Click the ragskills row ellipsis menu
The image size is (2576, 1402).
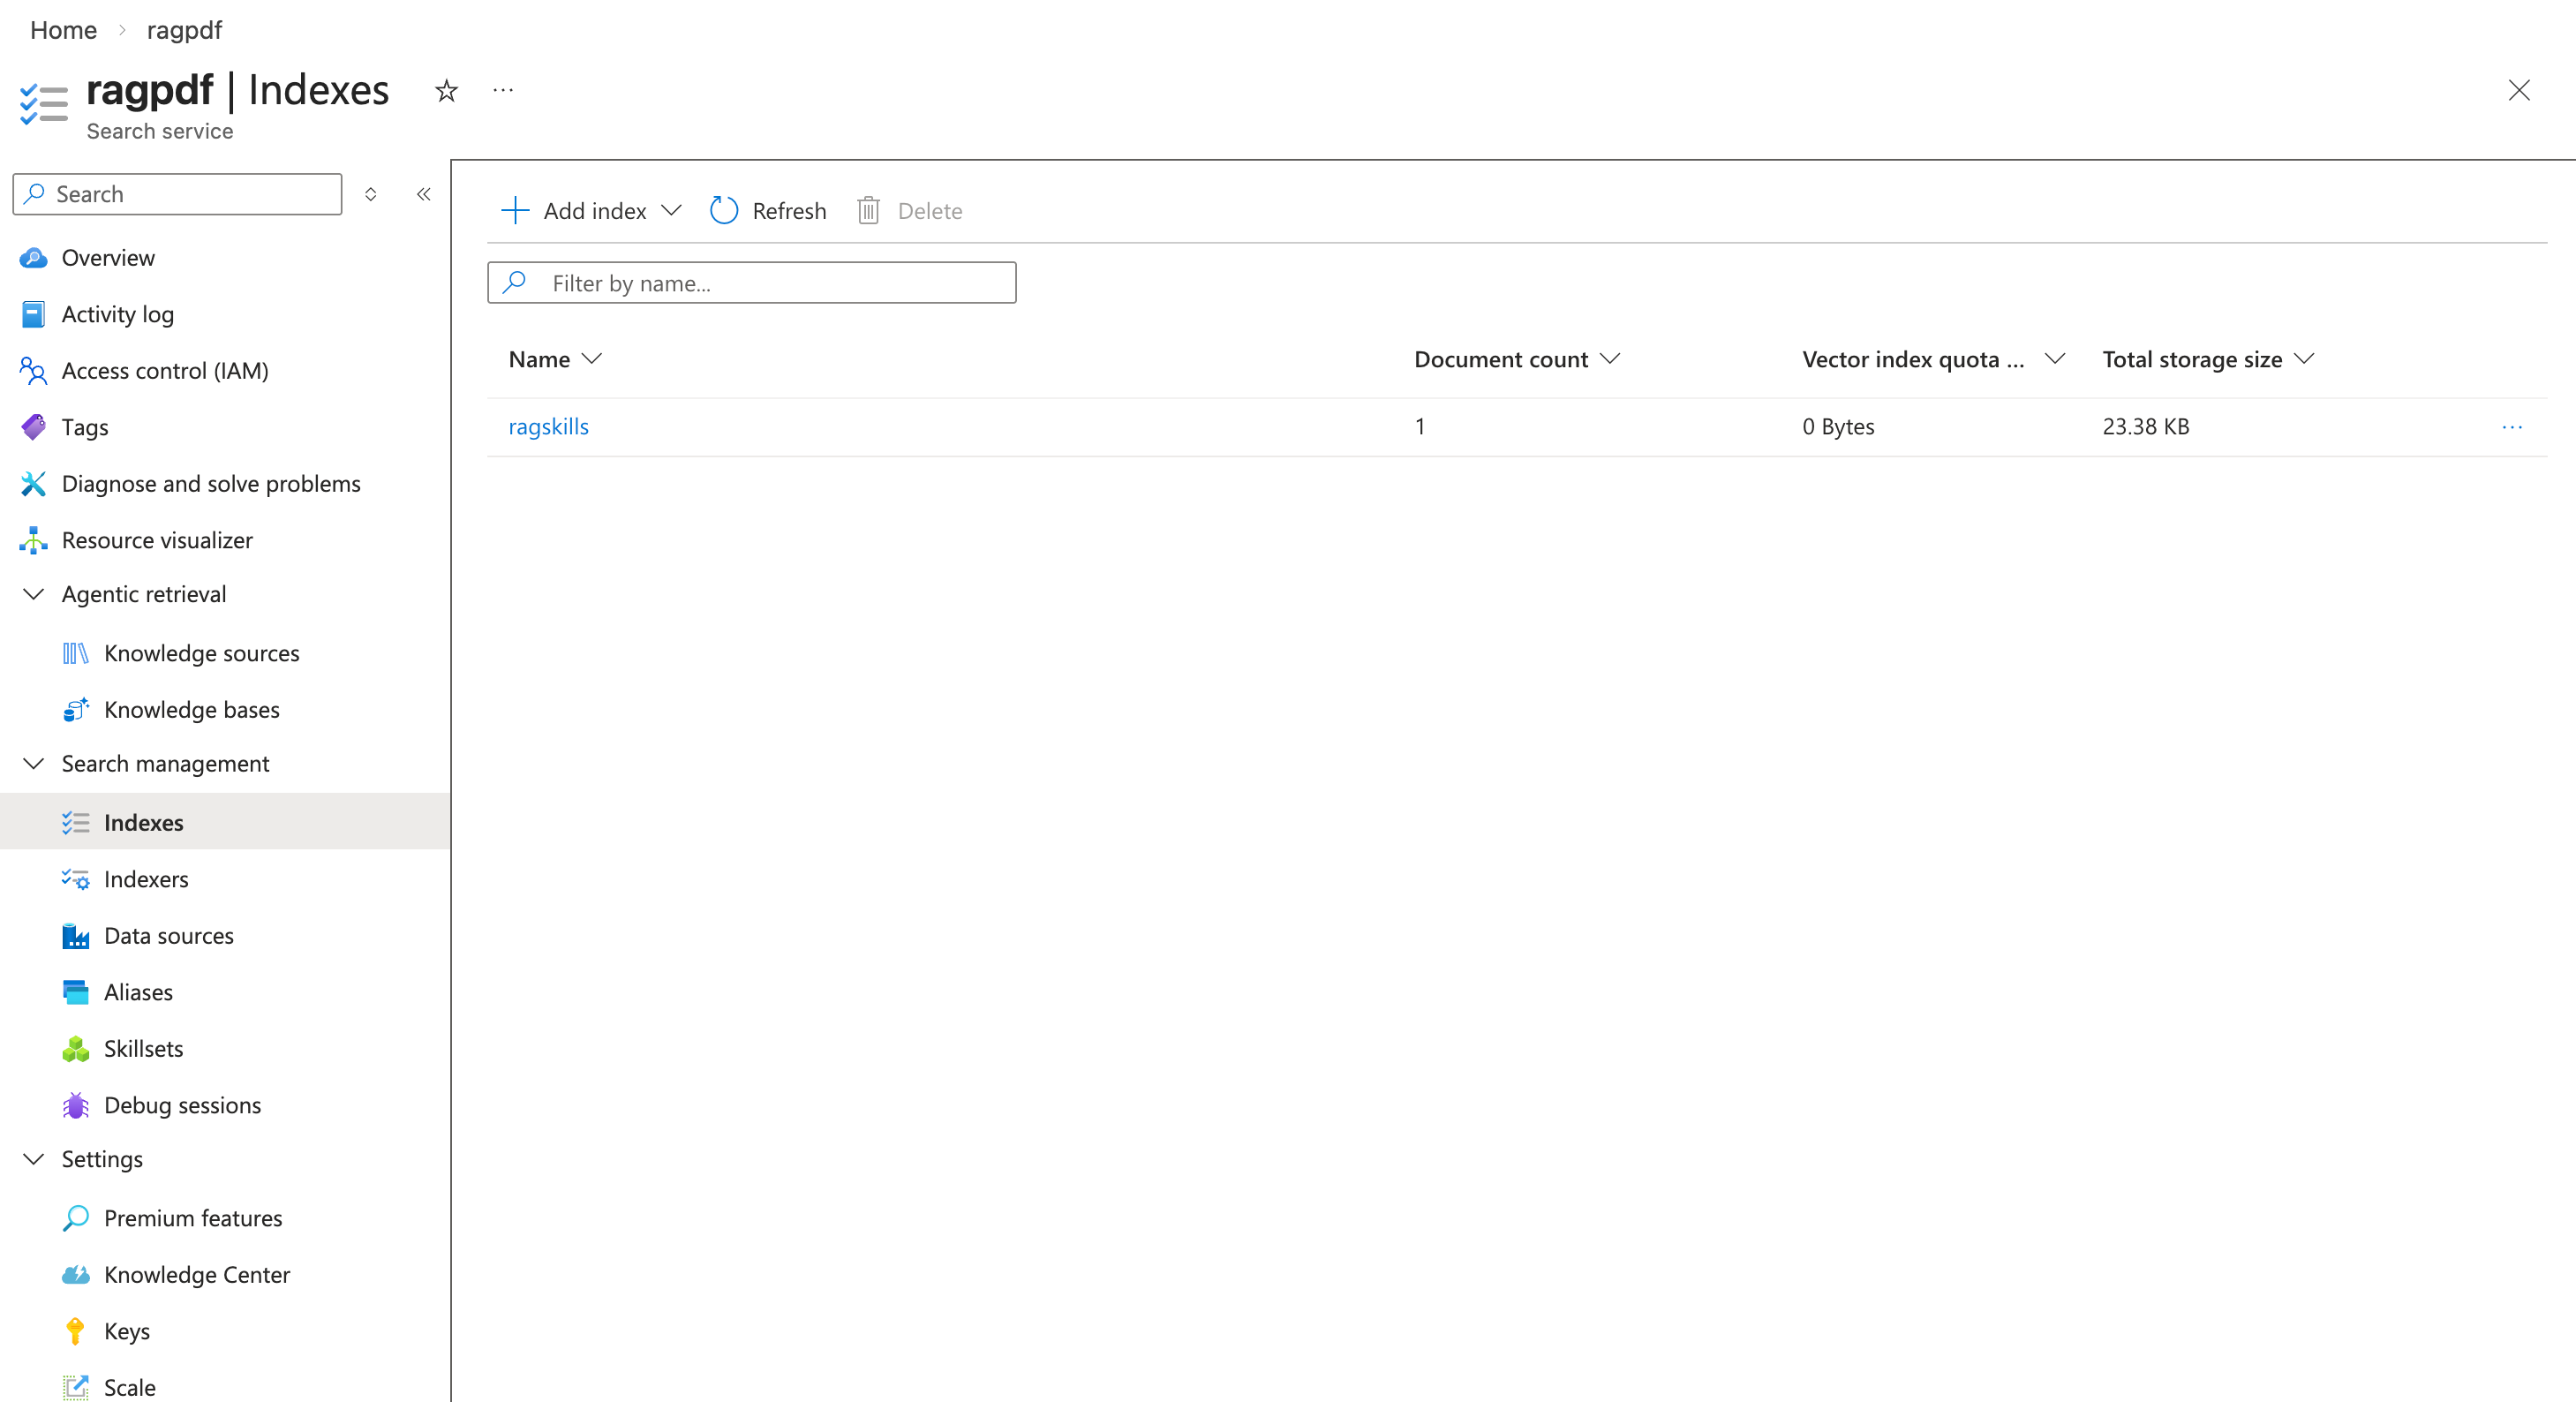(x=2511, y=427)
